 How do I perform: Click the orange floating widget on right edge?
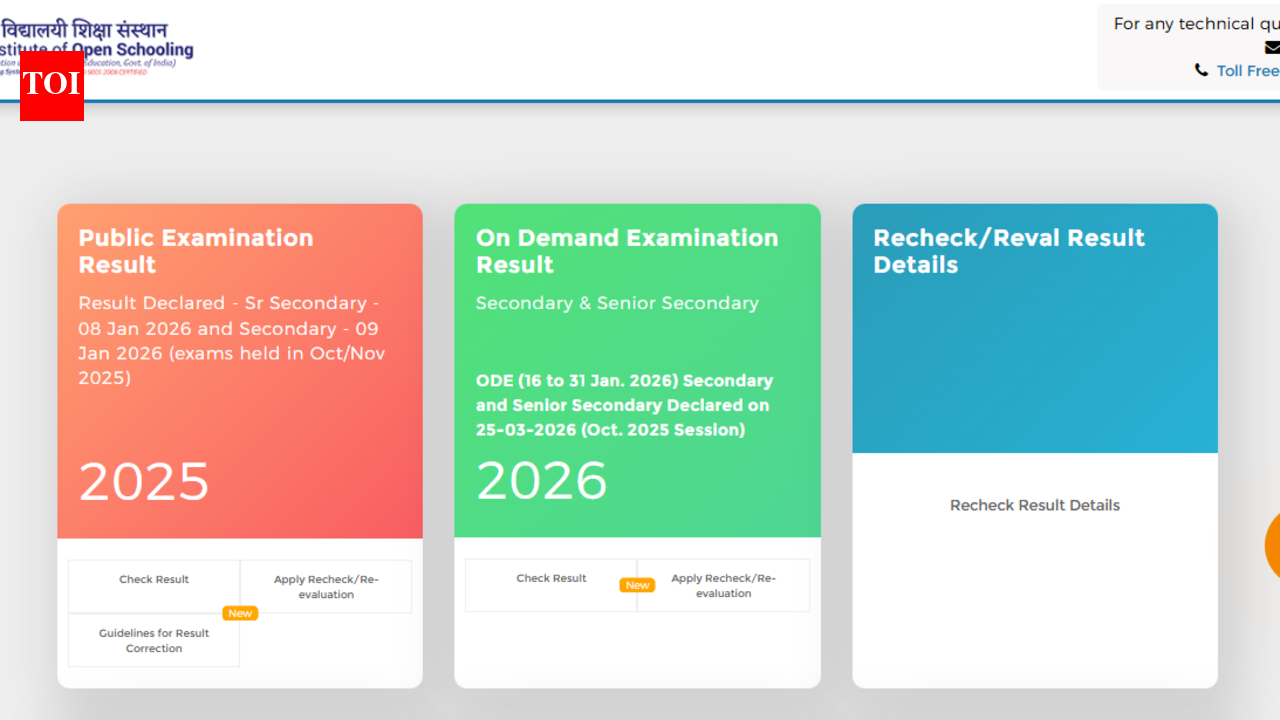point(1273,546)
